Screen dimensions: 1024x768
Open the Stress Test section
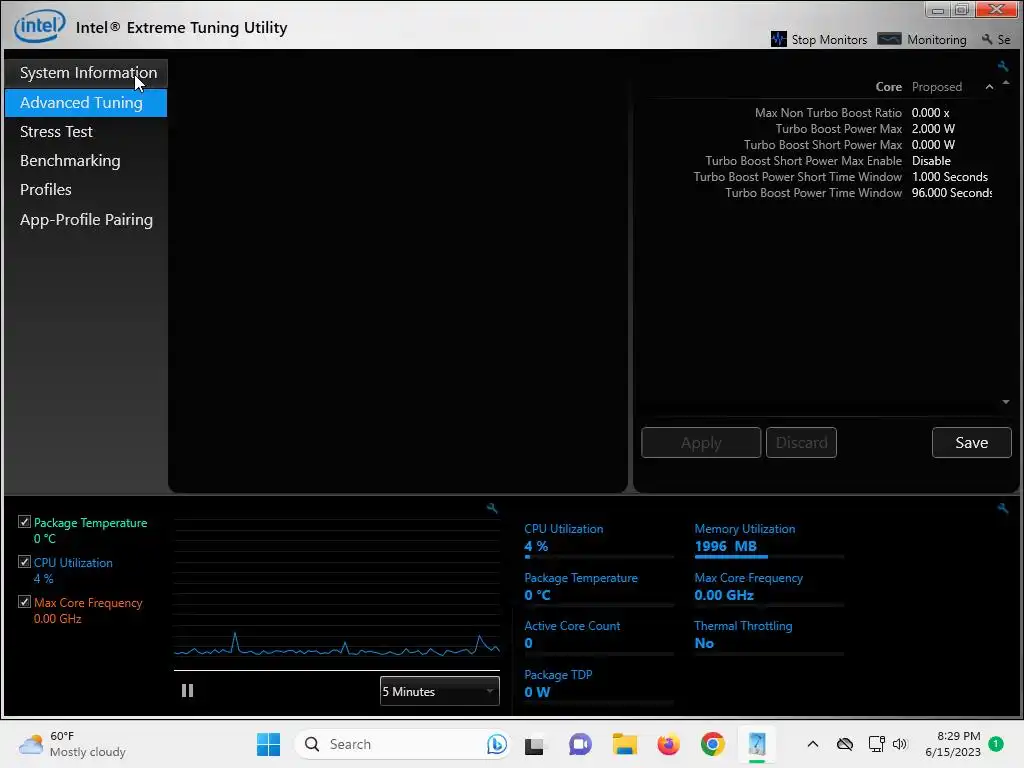tap(56, 131)
